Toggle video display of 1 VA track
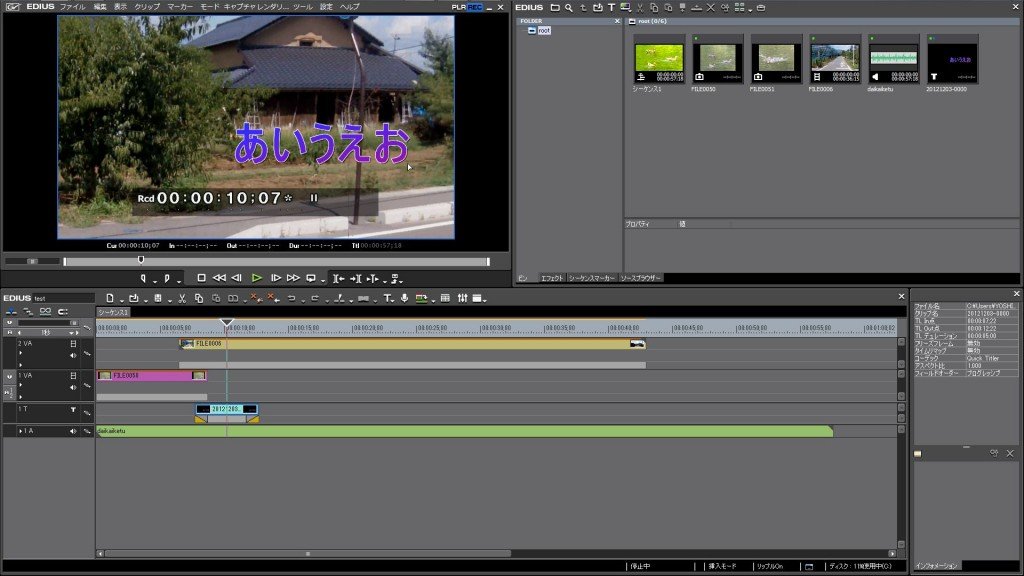This screenshot has height=576, width=1024. point(73,376)
